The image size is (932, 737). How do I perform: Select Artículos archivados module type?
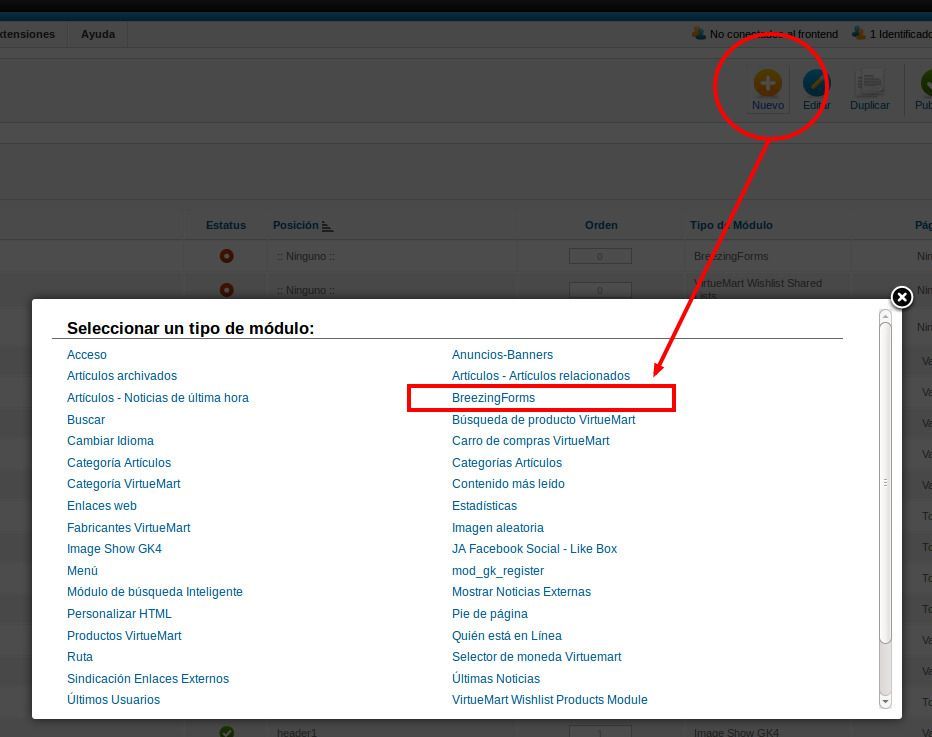click(x=122, y=376)
